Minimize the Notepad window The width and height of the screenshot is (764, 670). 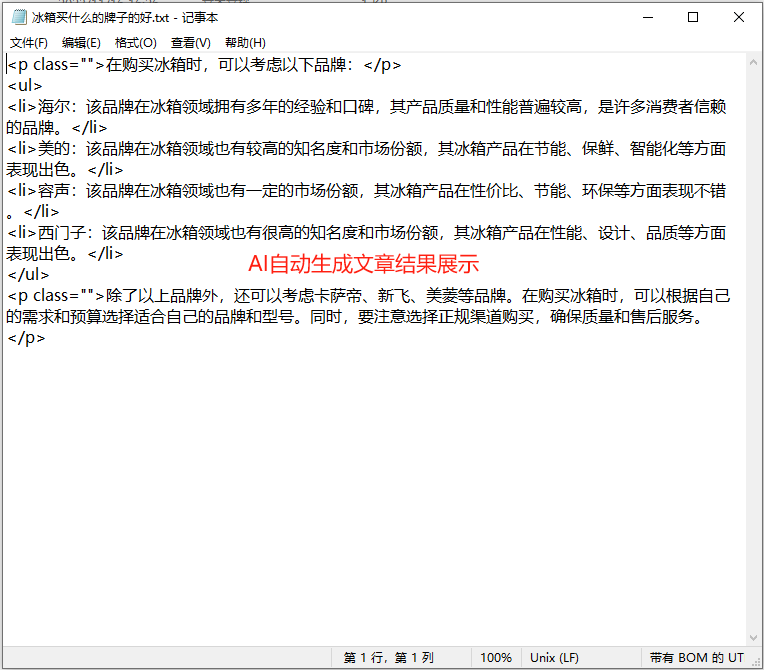click(x=648, y=18)
